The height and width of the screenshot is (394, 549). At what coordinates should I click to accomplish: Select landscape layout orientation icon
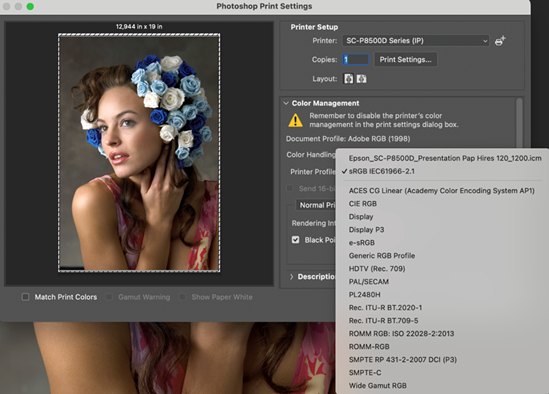[361, 79]
